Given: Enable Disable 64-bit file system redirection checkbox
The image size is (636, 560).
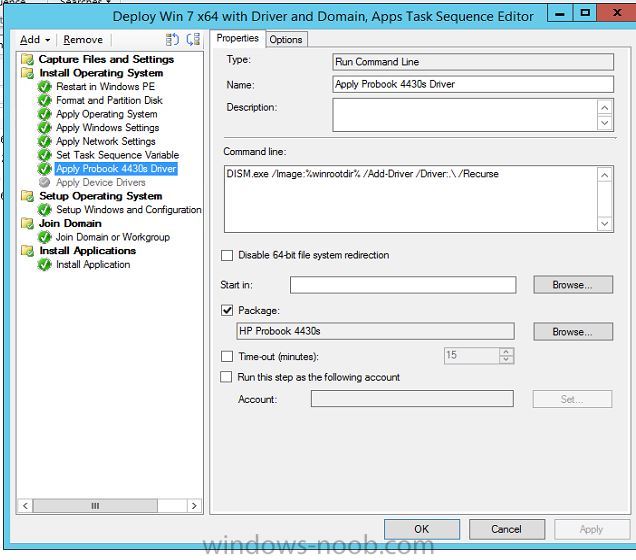Looking at the screenshot, I should tap(227, 256).
